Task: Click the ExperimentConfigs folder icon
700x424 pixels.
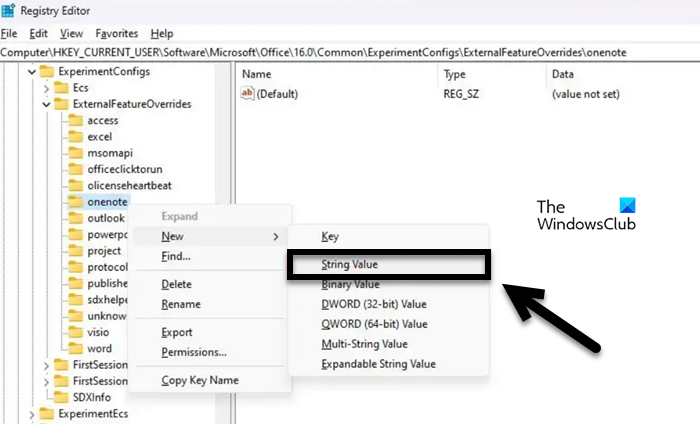Action: click(46, 71)
